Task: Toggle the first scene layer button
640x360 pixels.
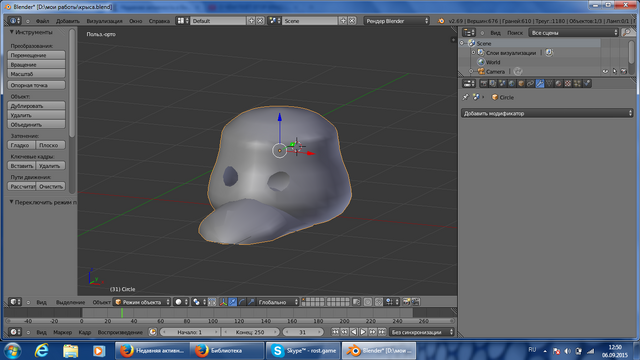Action: pyautogui.click(x=304, y=300)
